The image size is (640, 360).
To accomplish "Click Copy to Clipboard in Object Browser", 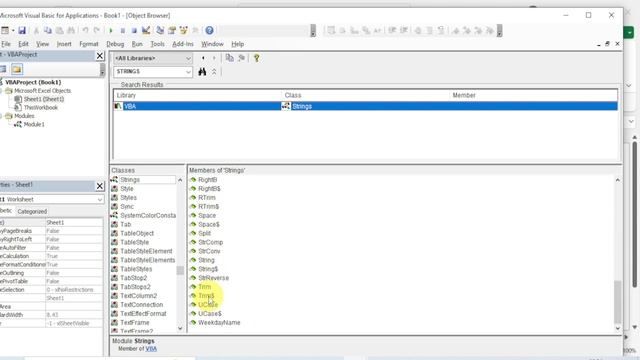I will (230, 58).
